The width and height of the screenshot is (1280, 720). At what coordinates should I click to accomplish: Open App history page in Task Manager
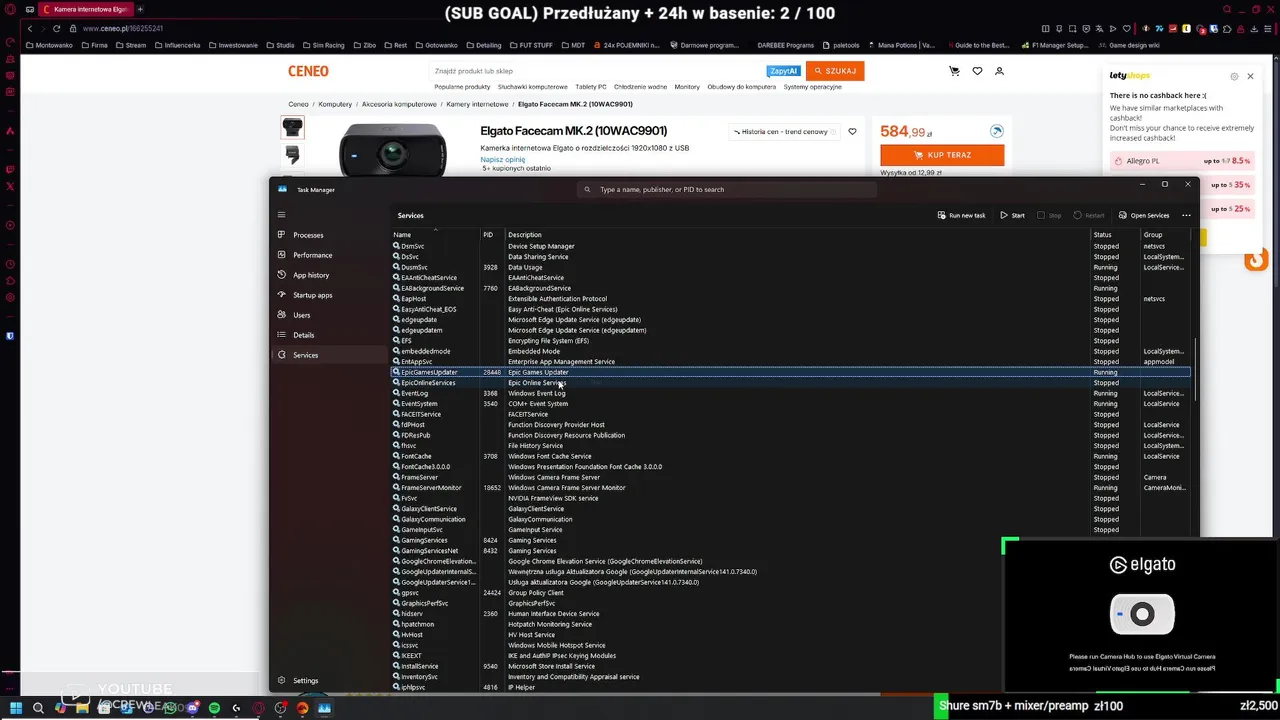click(x=330, y=275)
